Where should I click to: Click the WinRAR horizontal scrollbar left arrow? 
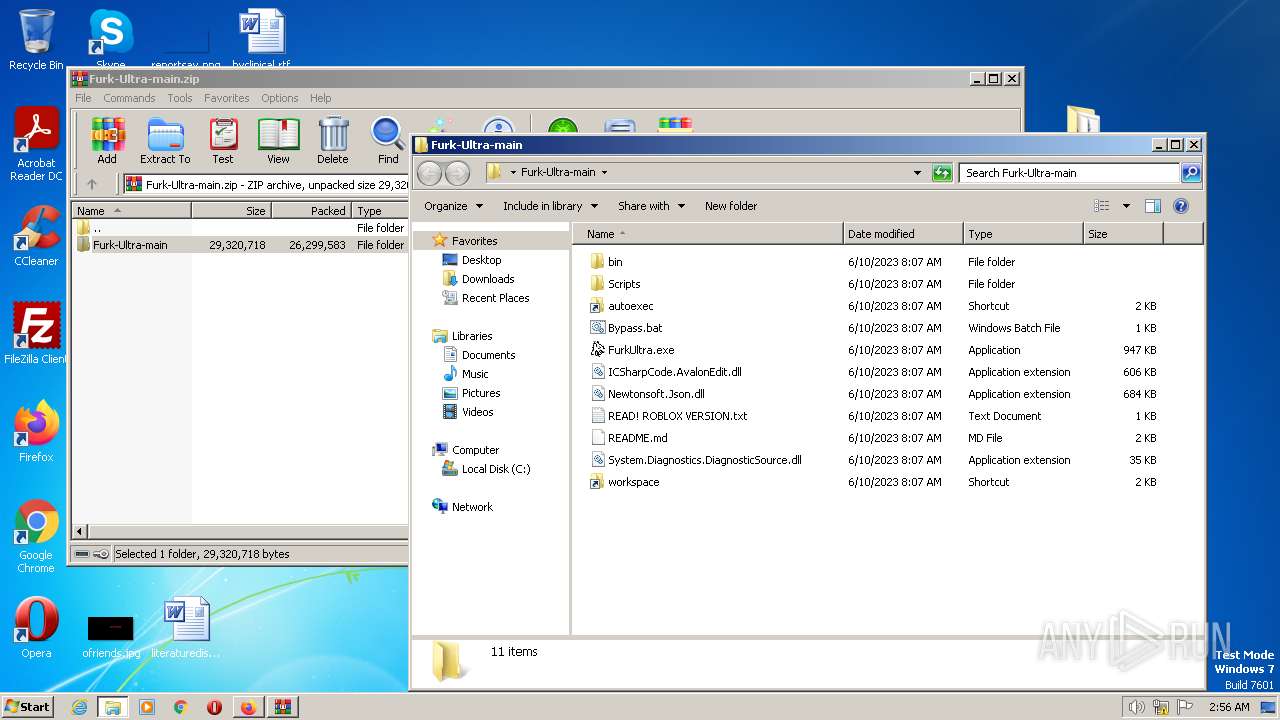pyautogui.click(x=81, y=531)
